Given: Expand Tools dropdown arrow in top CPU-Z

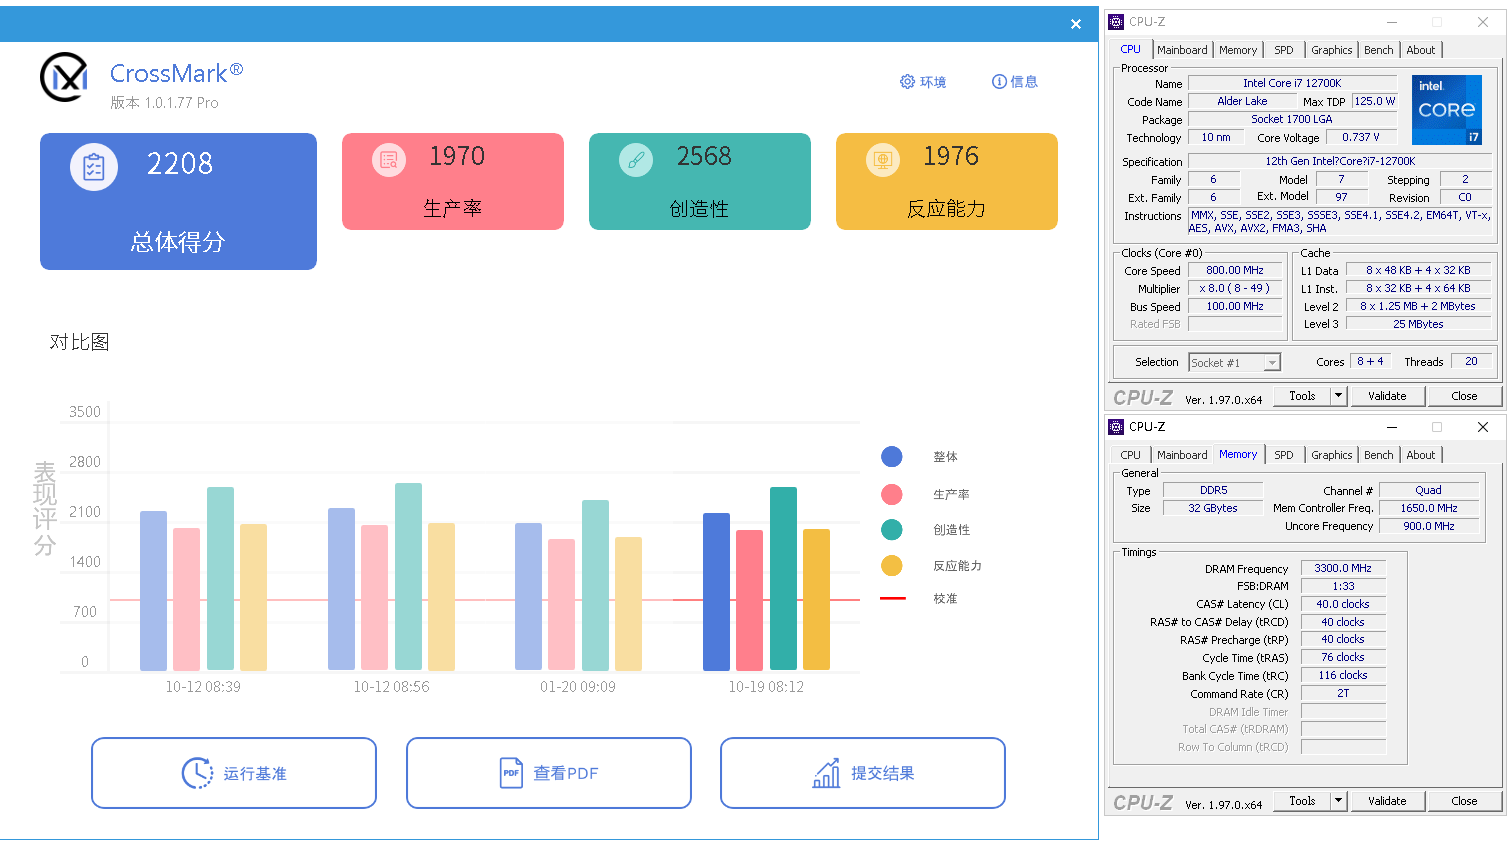Looking at the screenshot, I should point(1338,396).
